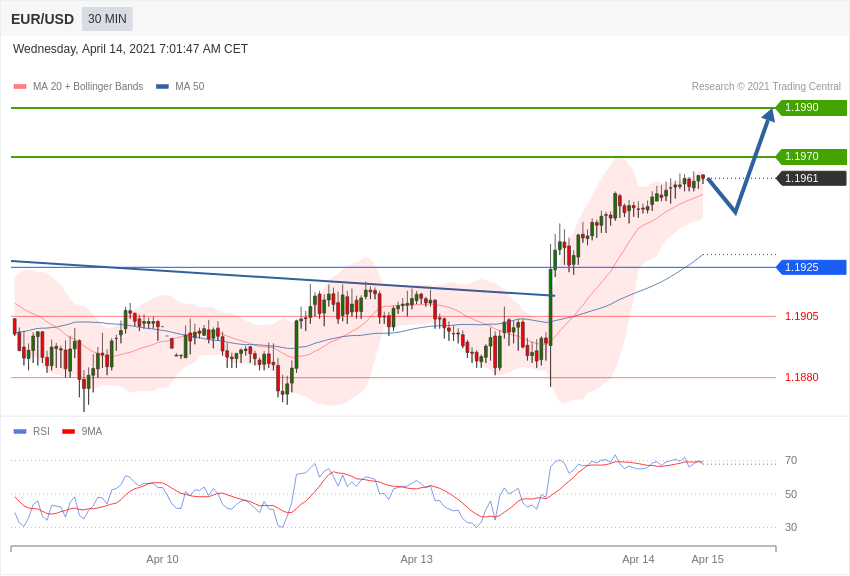Click the 1.1970 resistance price tag
Image resolution: width=850 pixels, height=576 pixels.
click(x=812, y=156)
